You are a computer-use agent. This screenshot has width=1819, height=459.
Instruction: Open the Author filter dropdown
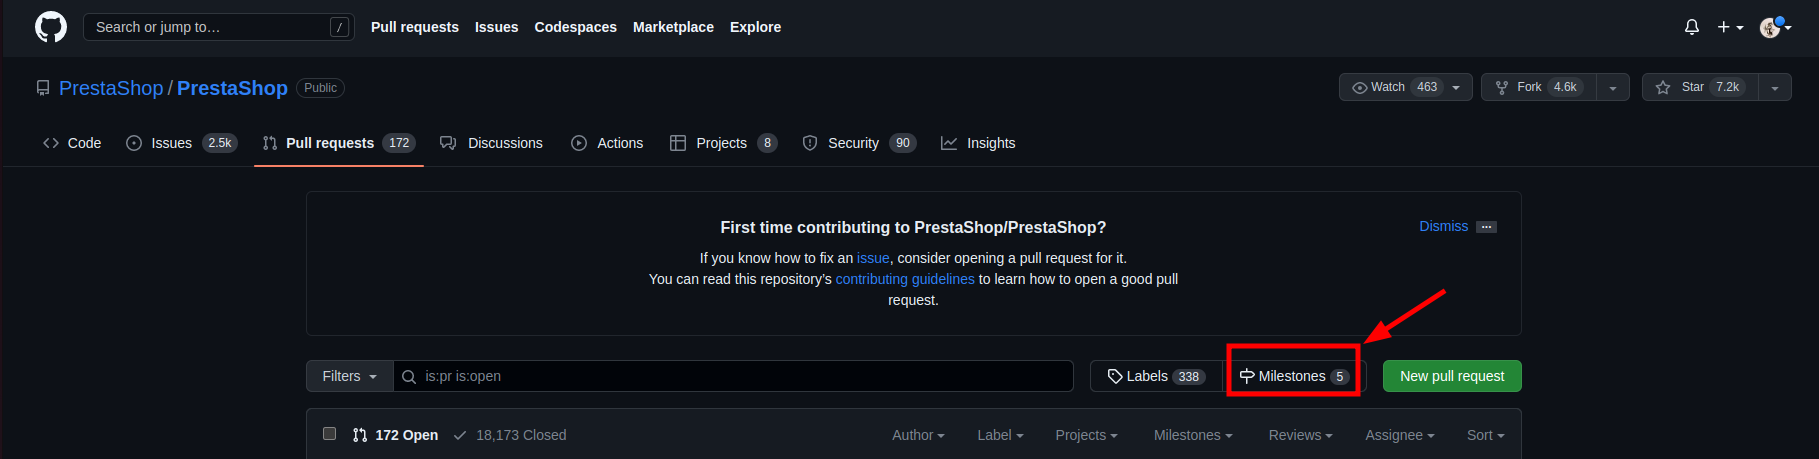pyautogui.click(x=918, y=435)
